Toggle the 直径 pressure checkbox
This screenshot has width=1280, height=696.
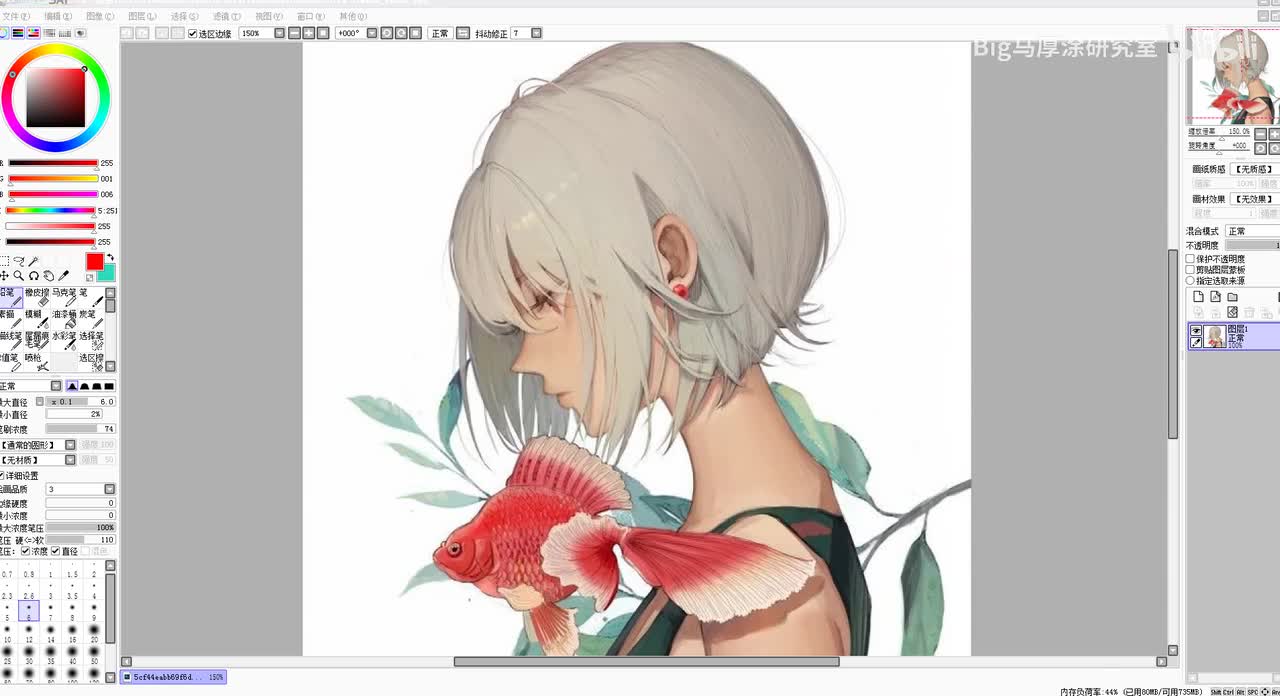click(x=56, y=551)
